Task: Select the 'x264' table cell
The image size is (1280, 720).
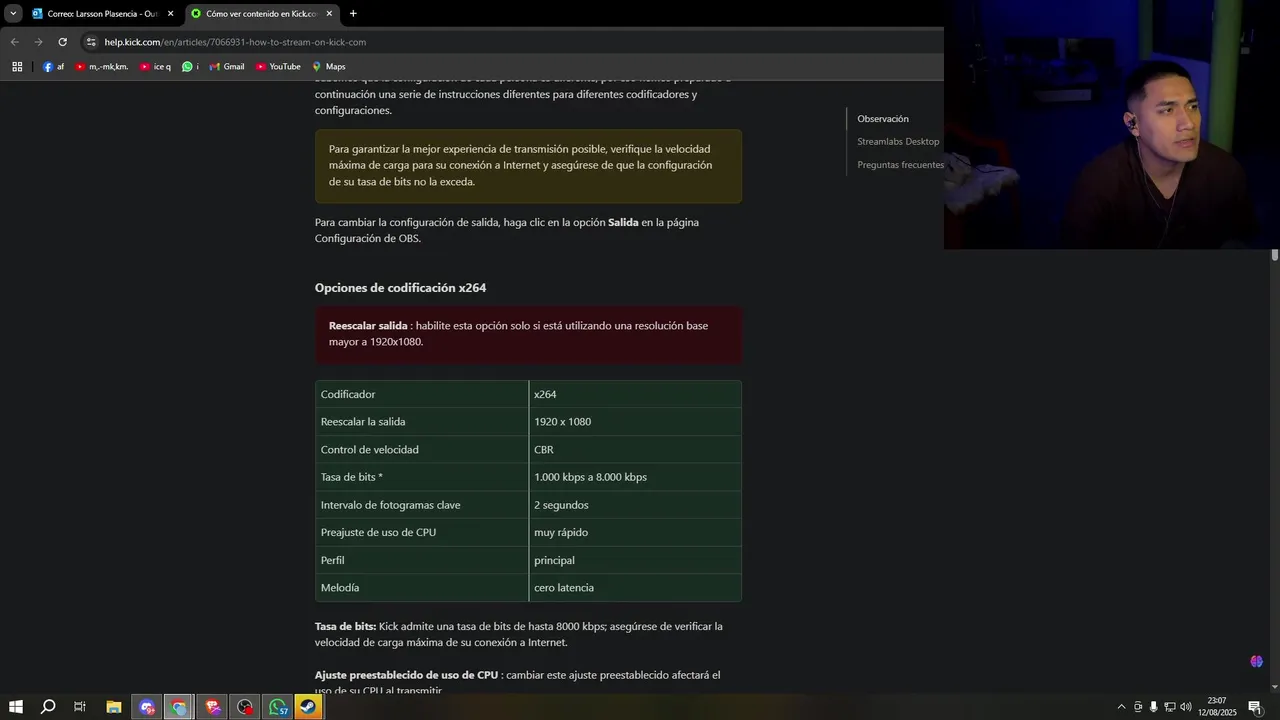Action: coord(635,394)
